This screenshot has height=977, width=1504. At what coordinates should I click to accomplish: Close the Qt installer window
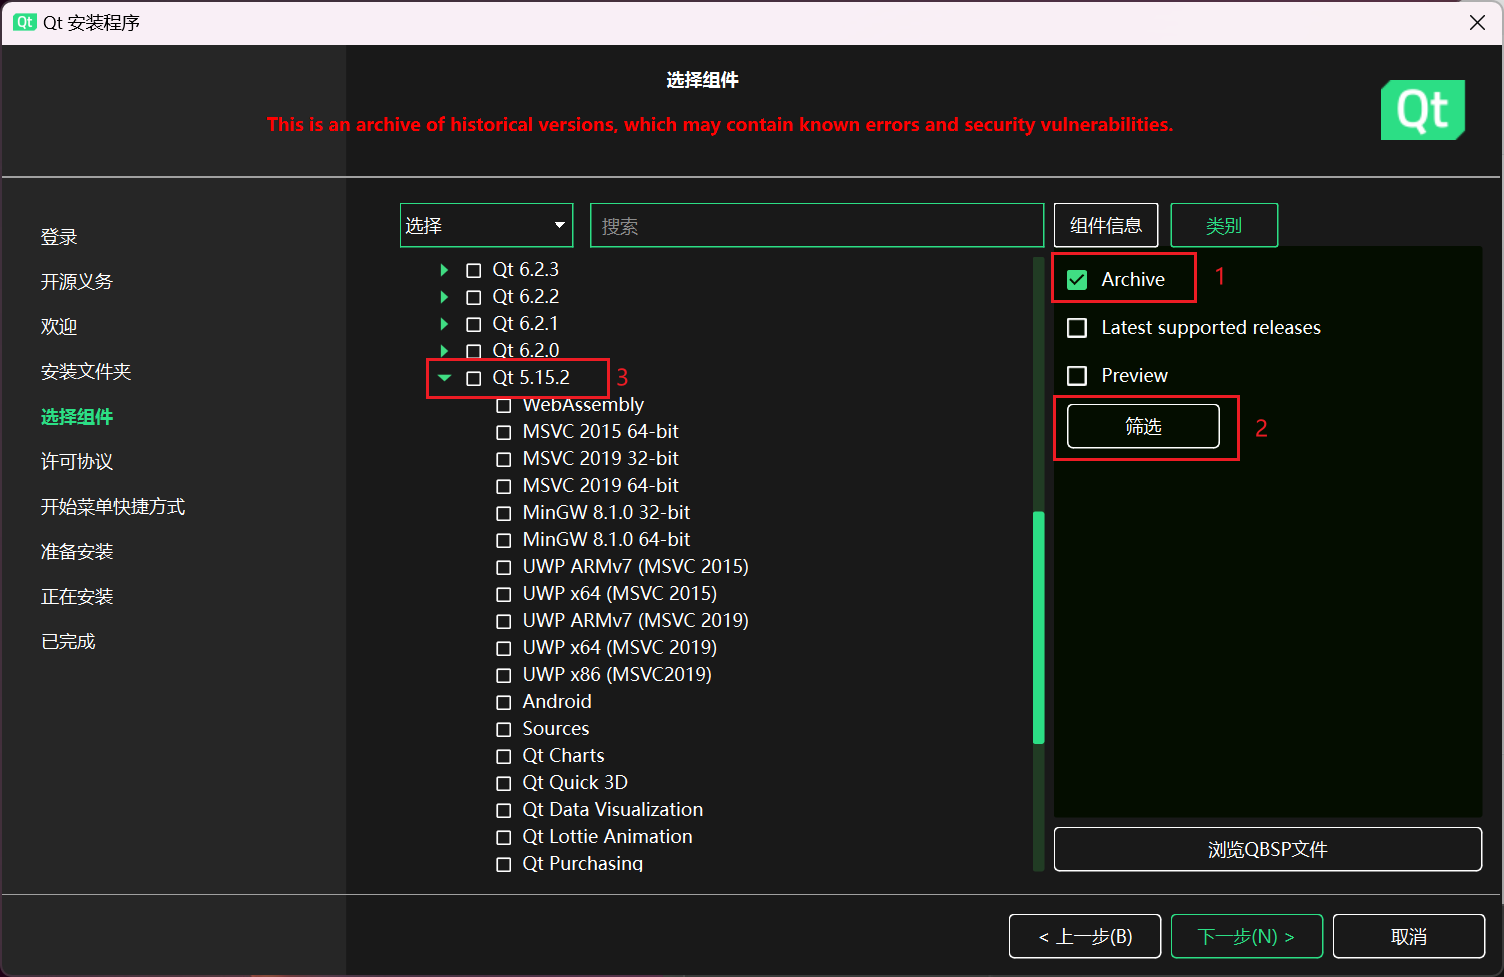coord(1477,22)
